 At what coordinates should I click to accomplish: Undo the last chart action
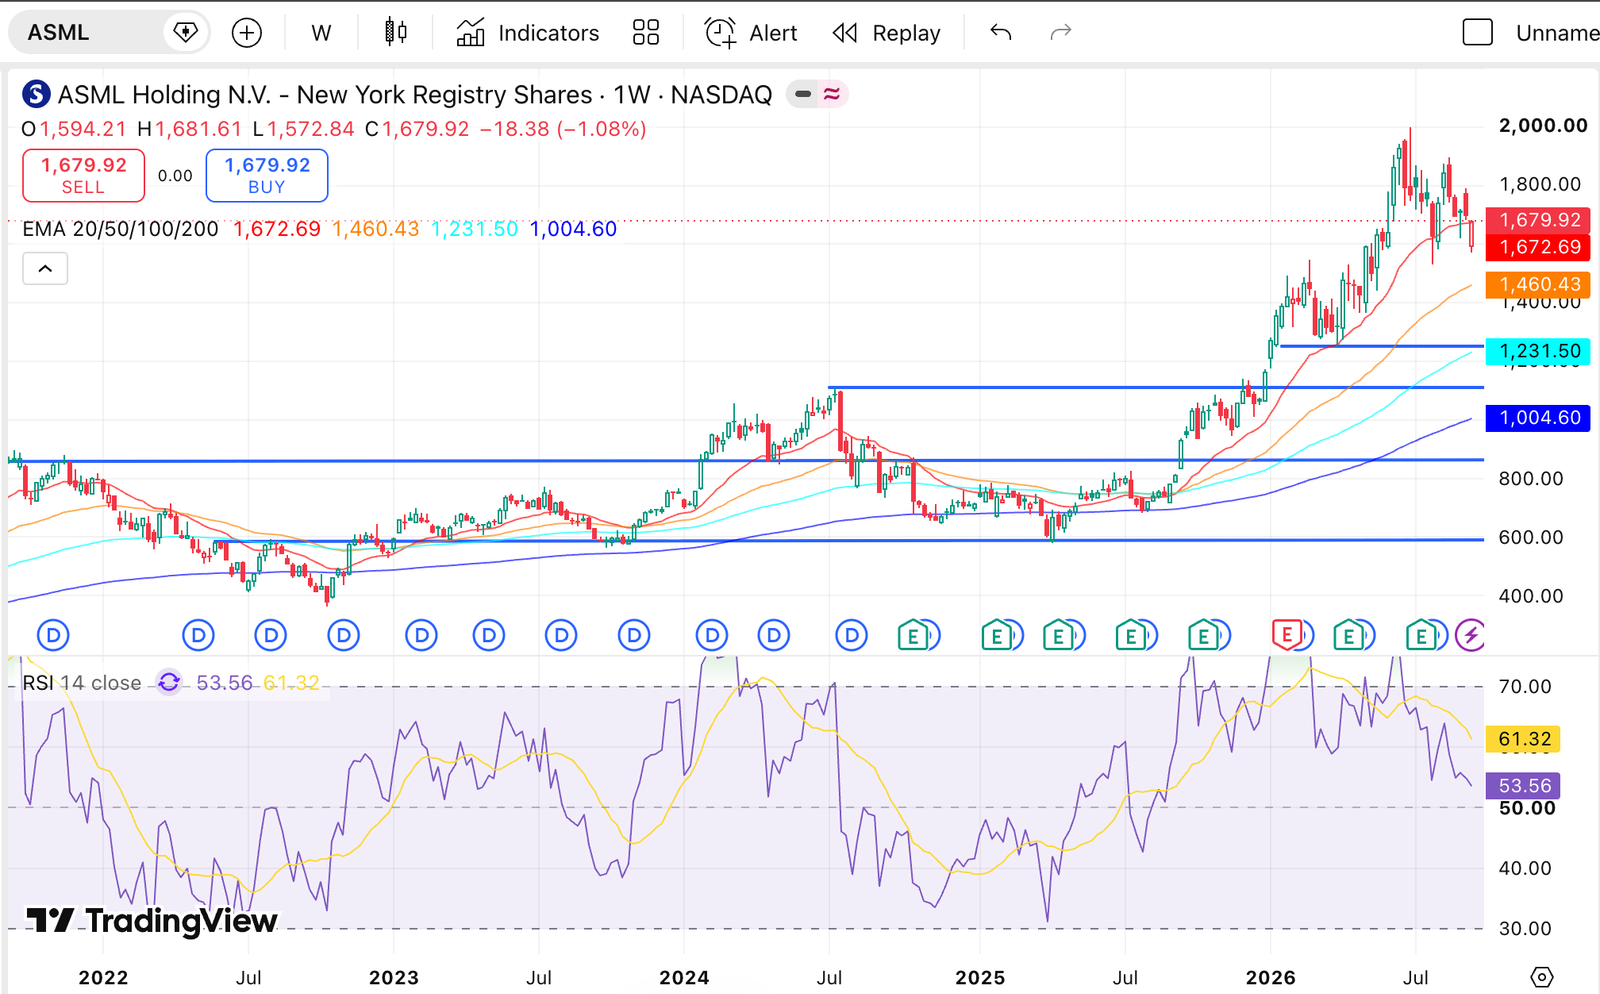point(1001,33)
